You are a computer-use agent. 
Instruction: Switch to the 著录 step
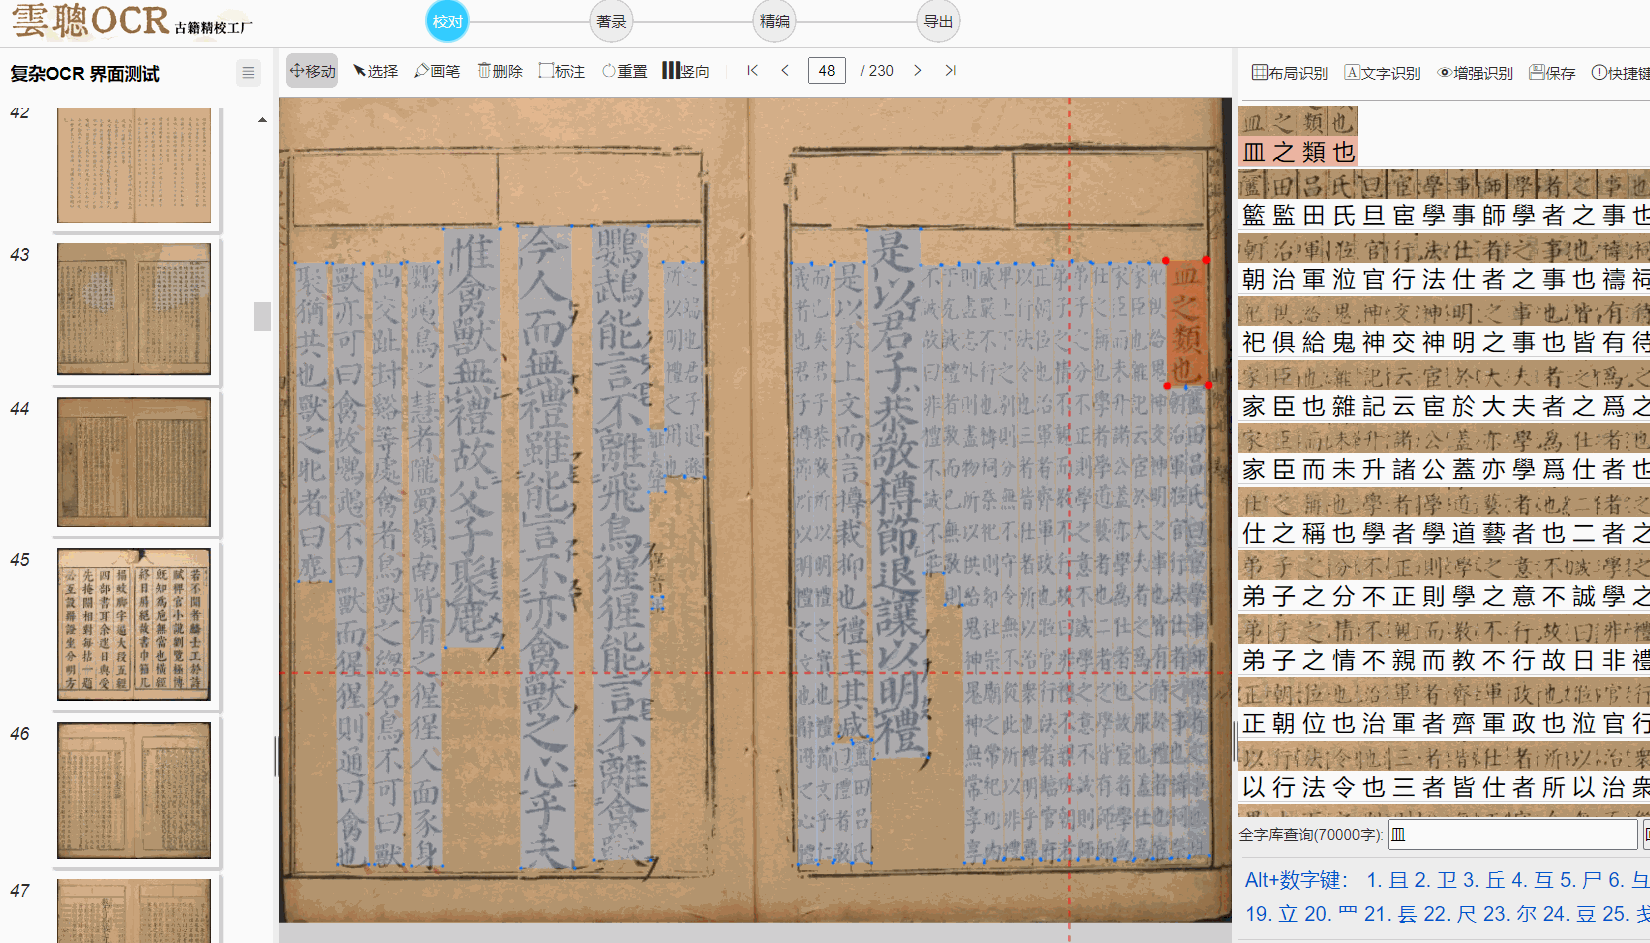tap(611, 21)
